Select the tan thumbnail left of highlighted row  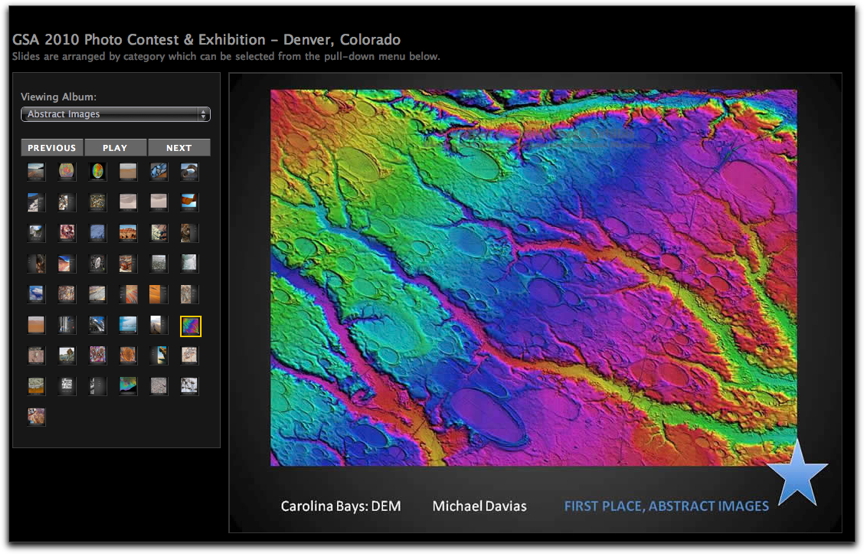pyautogui.click(x=36, y=325)
